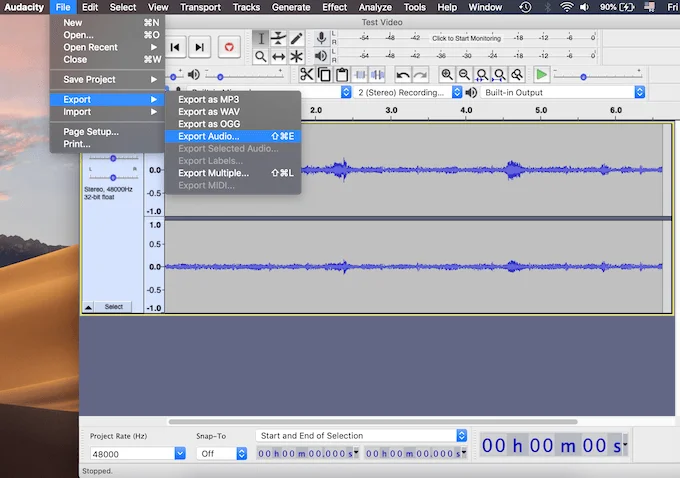Open the Snap-To dropdown

[x=221, y=454]
